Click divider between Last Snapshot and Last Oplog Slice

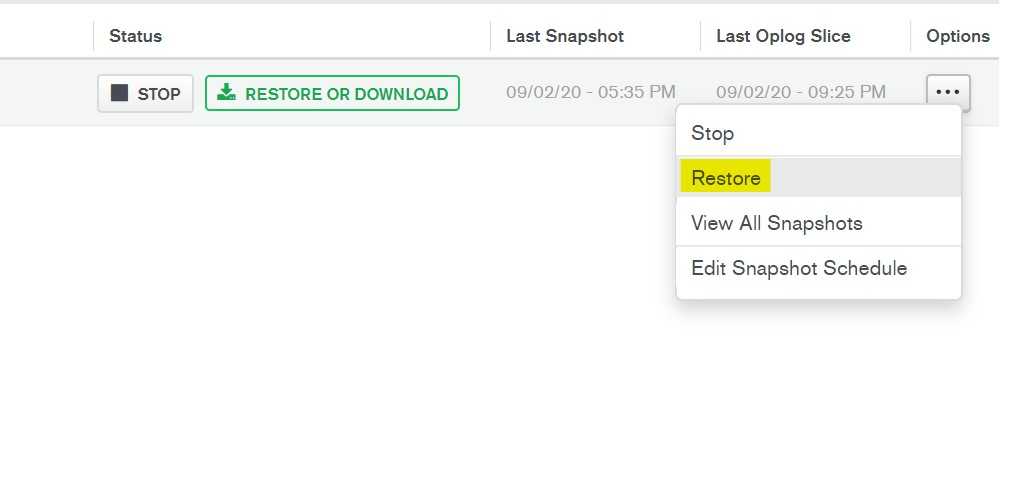point(701,36)
